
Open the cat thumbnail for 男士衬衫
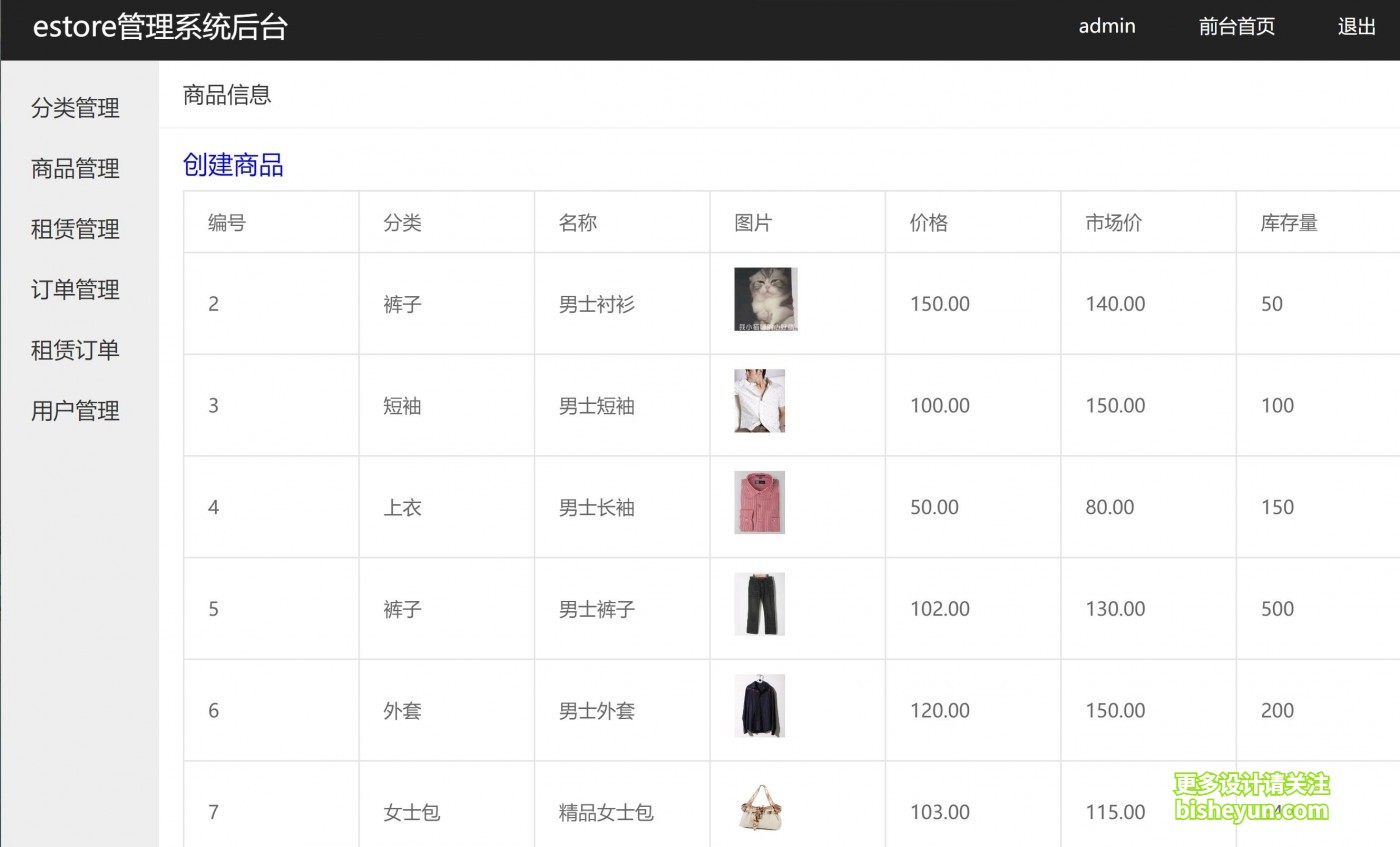(x=766, y=299)
